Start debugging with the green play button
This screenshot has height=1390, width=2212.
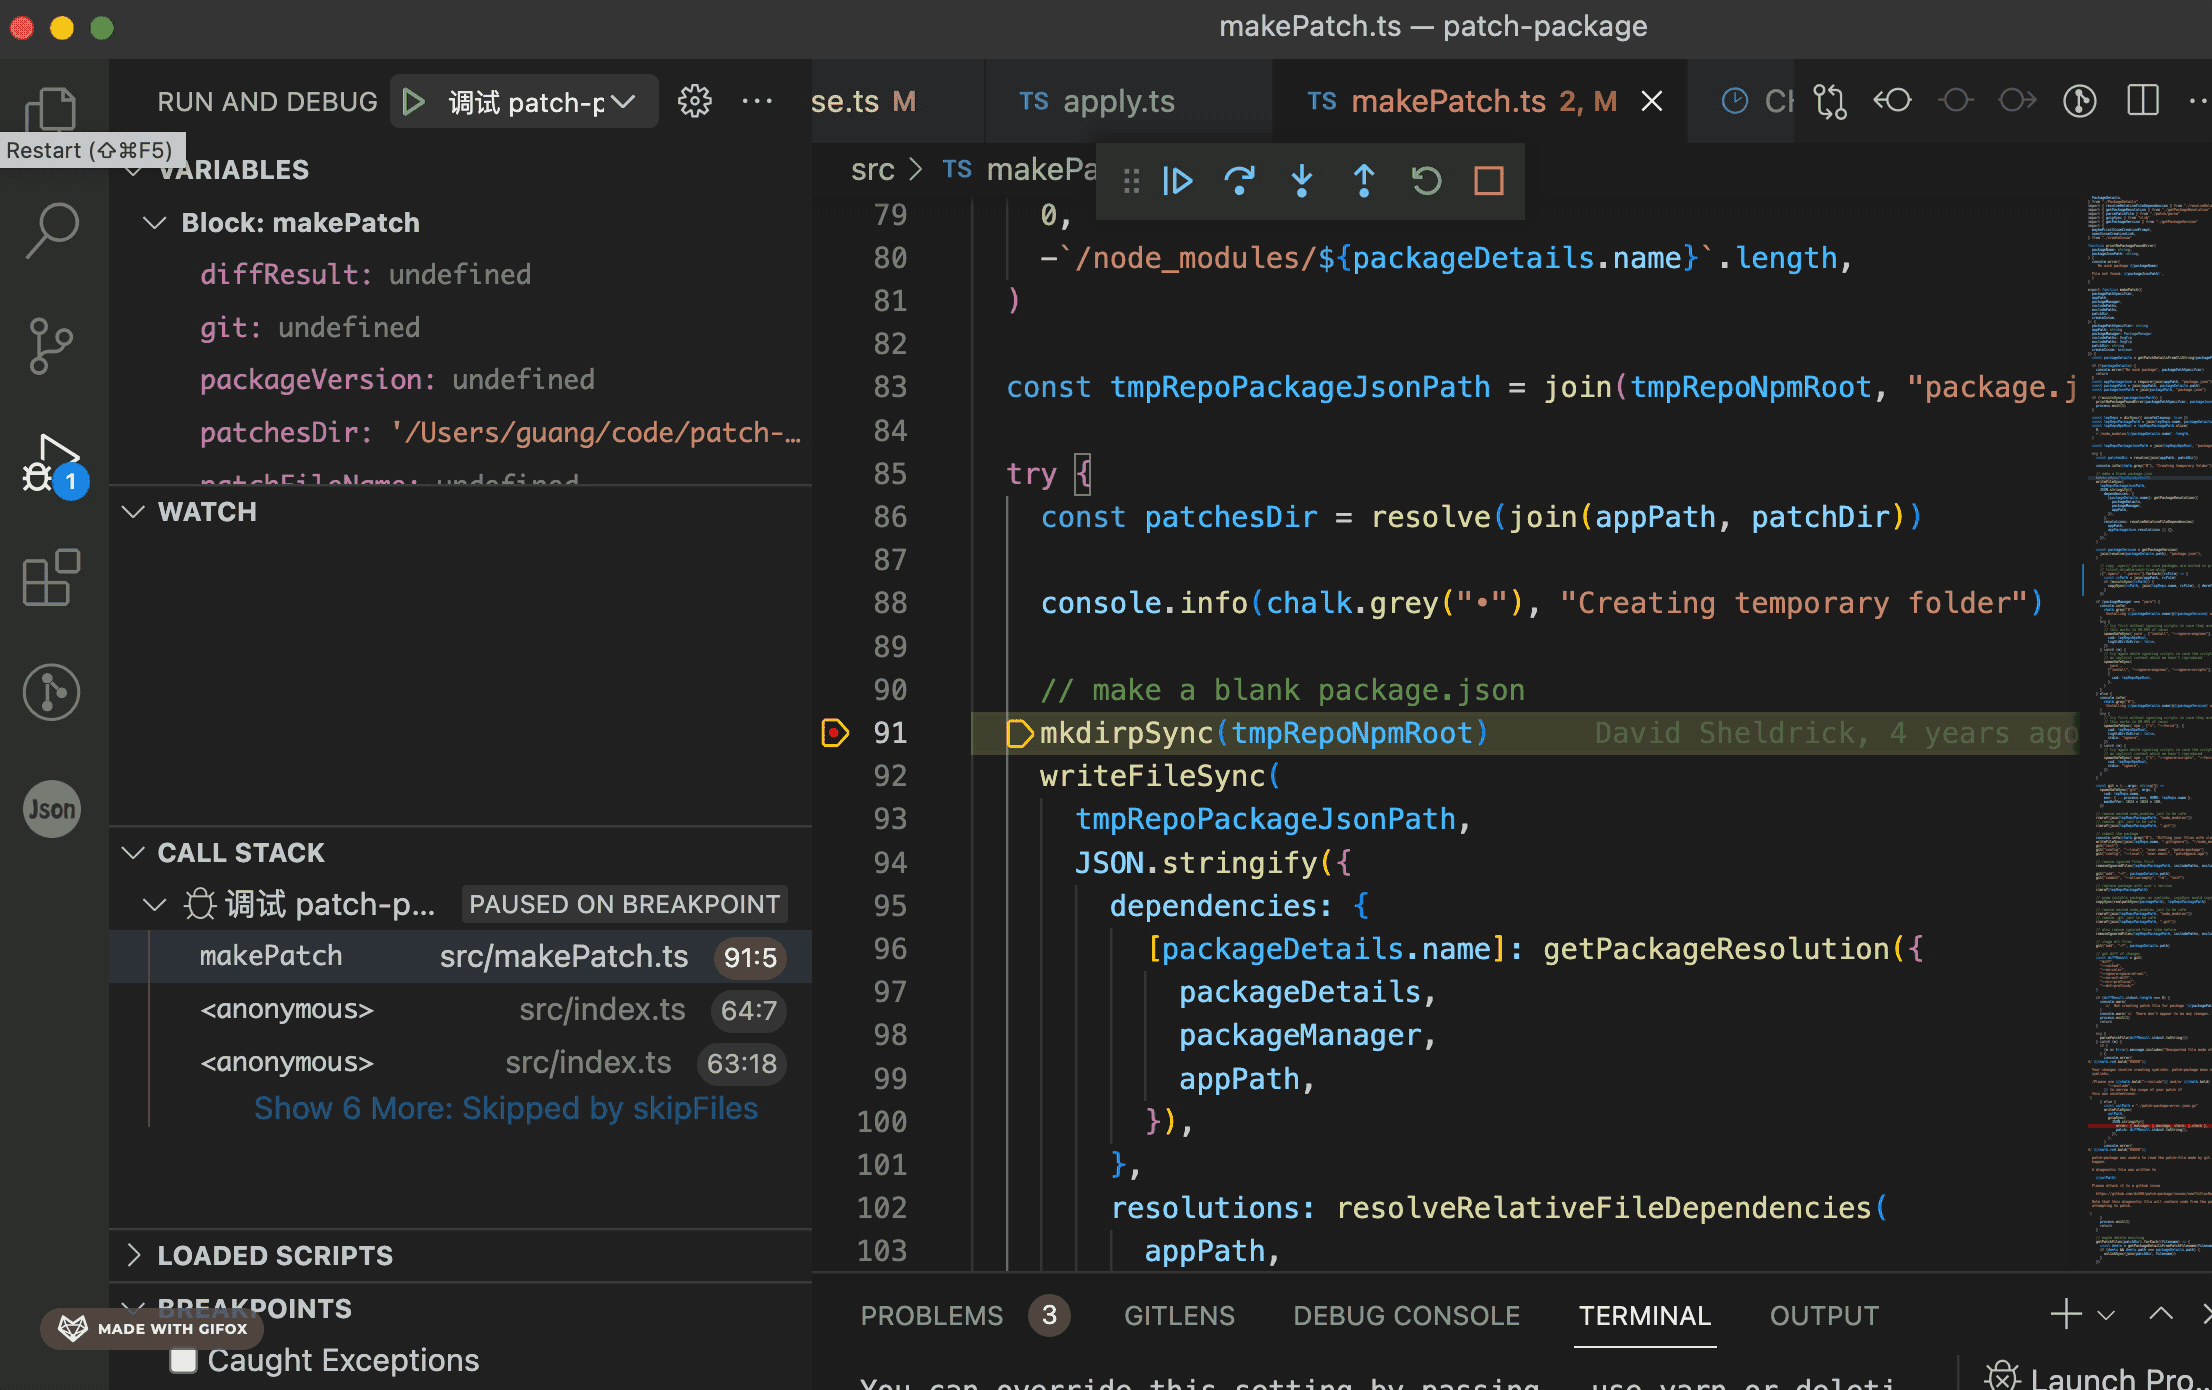pos(413,101)
